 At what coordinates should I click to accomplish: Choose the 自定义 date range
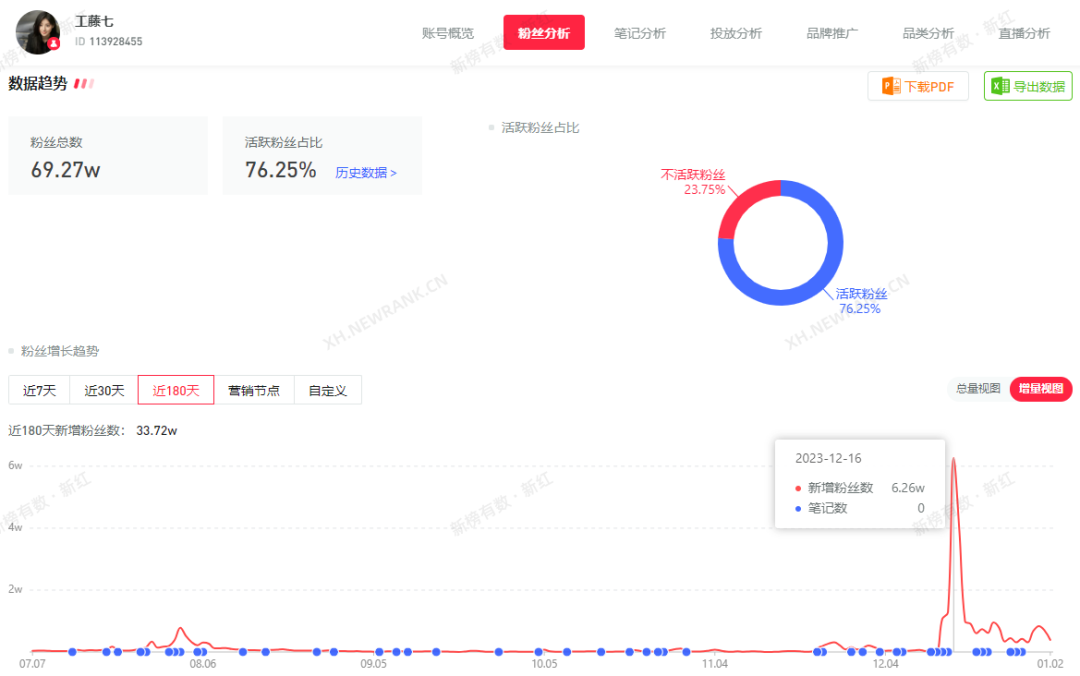pyautogui.click(x=327, y=390)
